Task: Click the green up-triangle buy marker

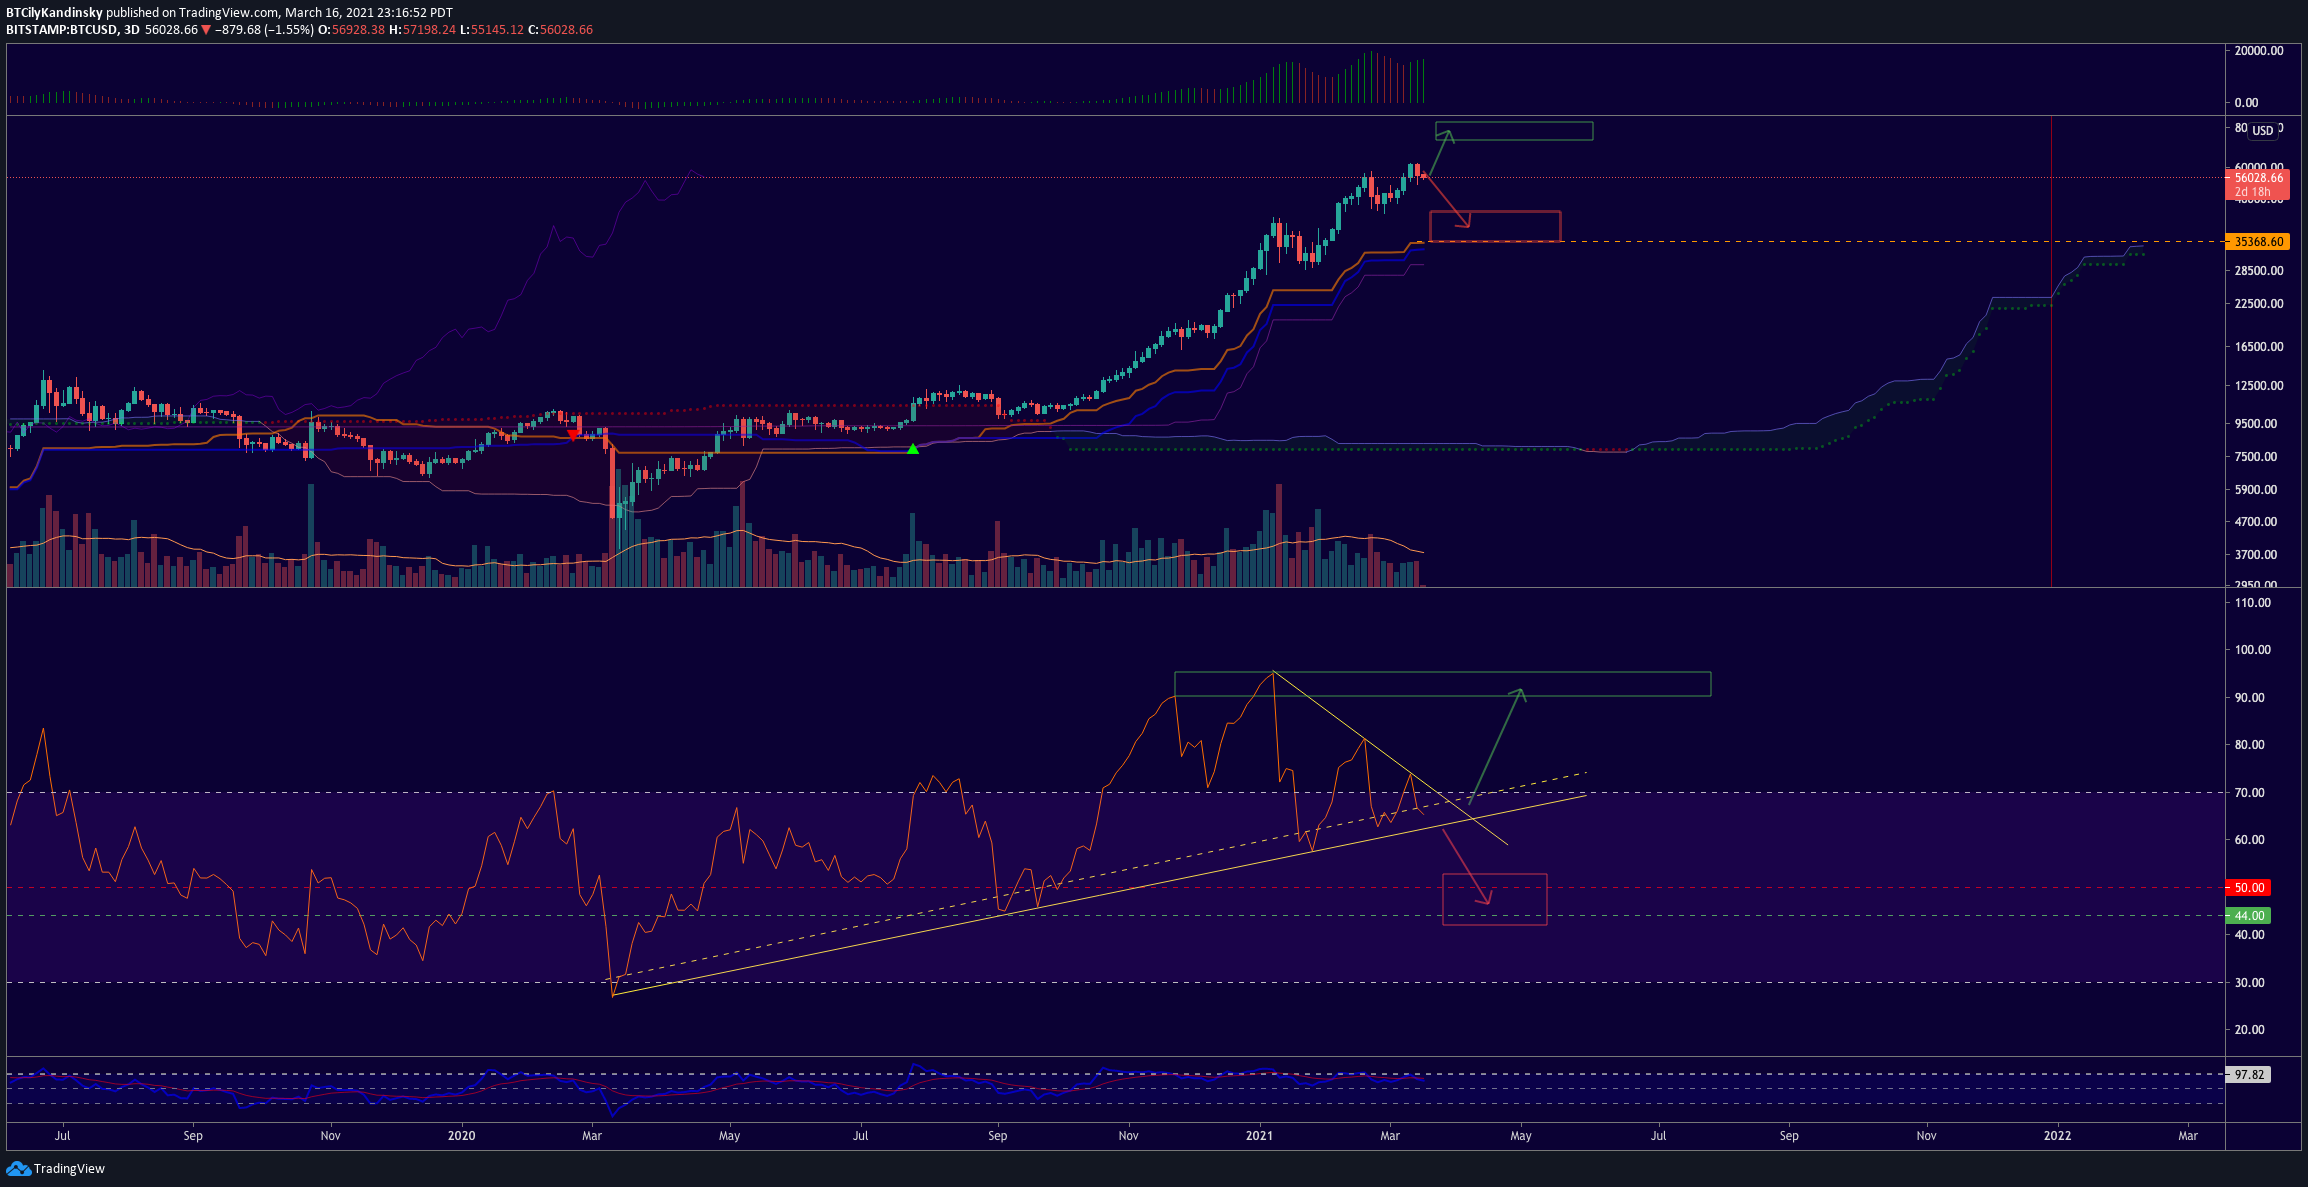Action: click(x=912, y=449)
